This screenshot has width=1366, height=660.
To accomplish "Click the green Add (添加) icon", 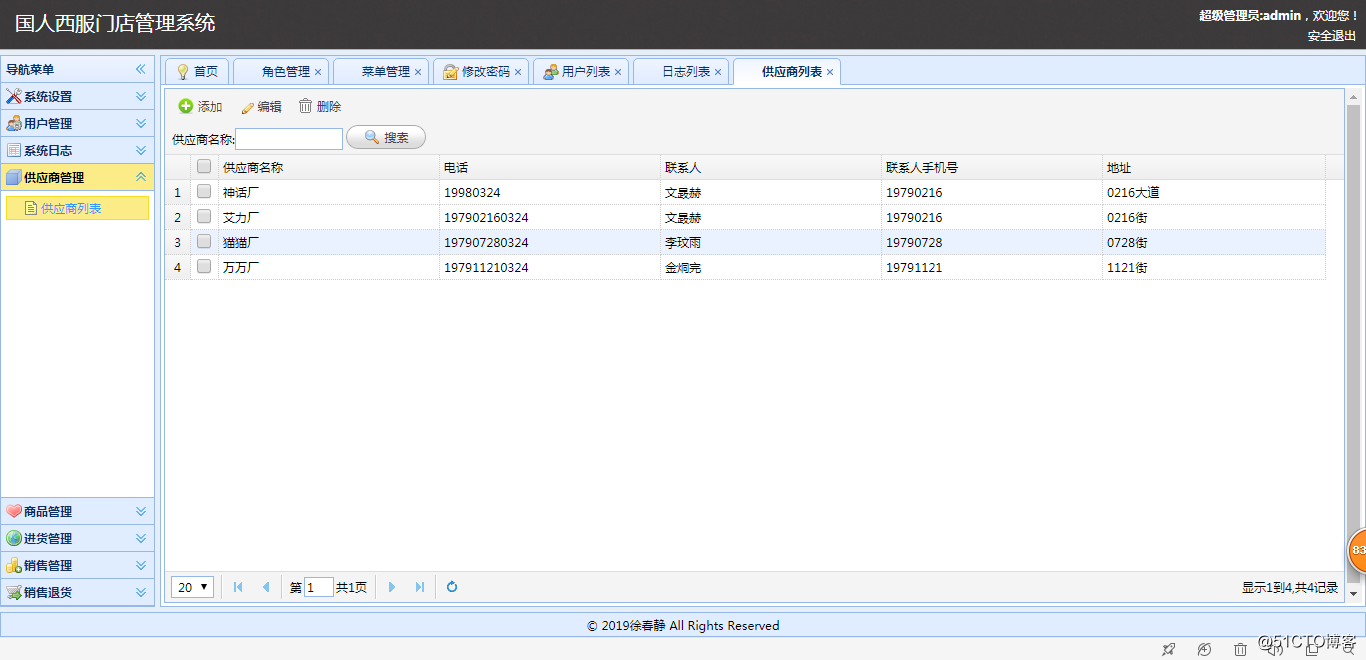I will 186,106.
